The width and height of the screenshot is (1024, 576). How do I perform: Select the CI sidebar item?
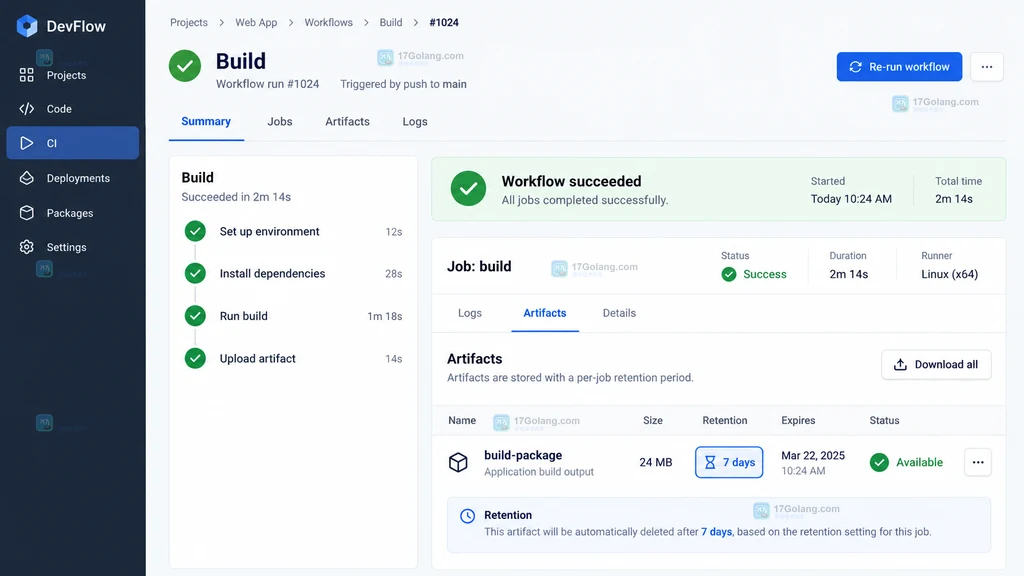72,143
